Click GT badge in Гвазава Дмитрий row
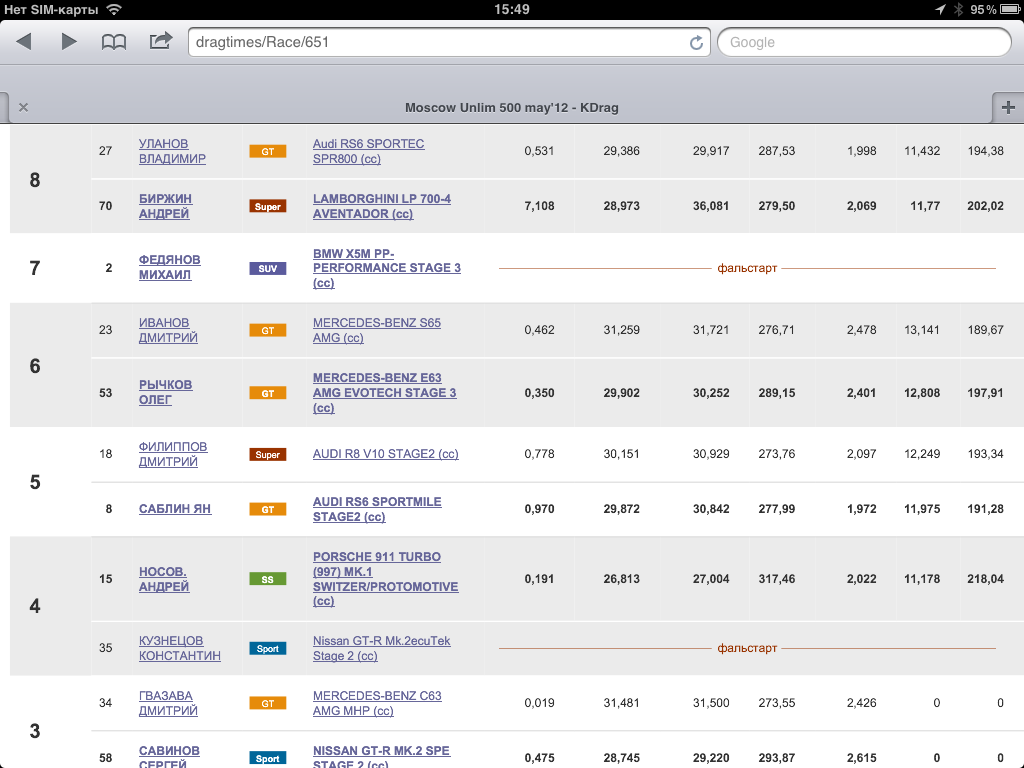This screenshot has width=1024, height=768. click(x=268, y=703)
